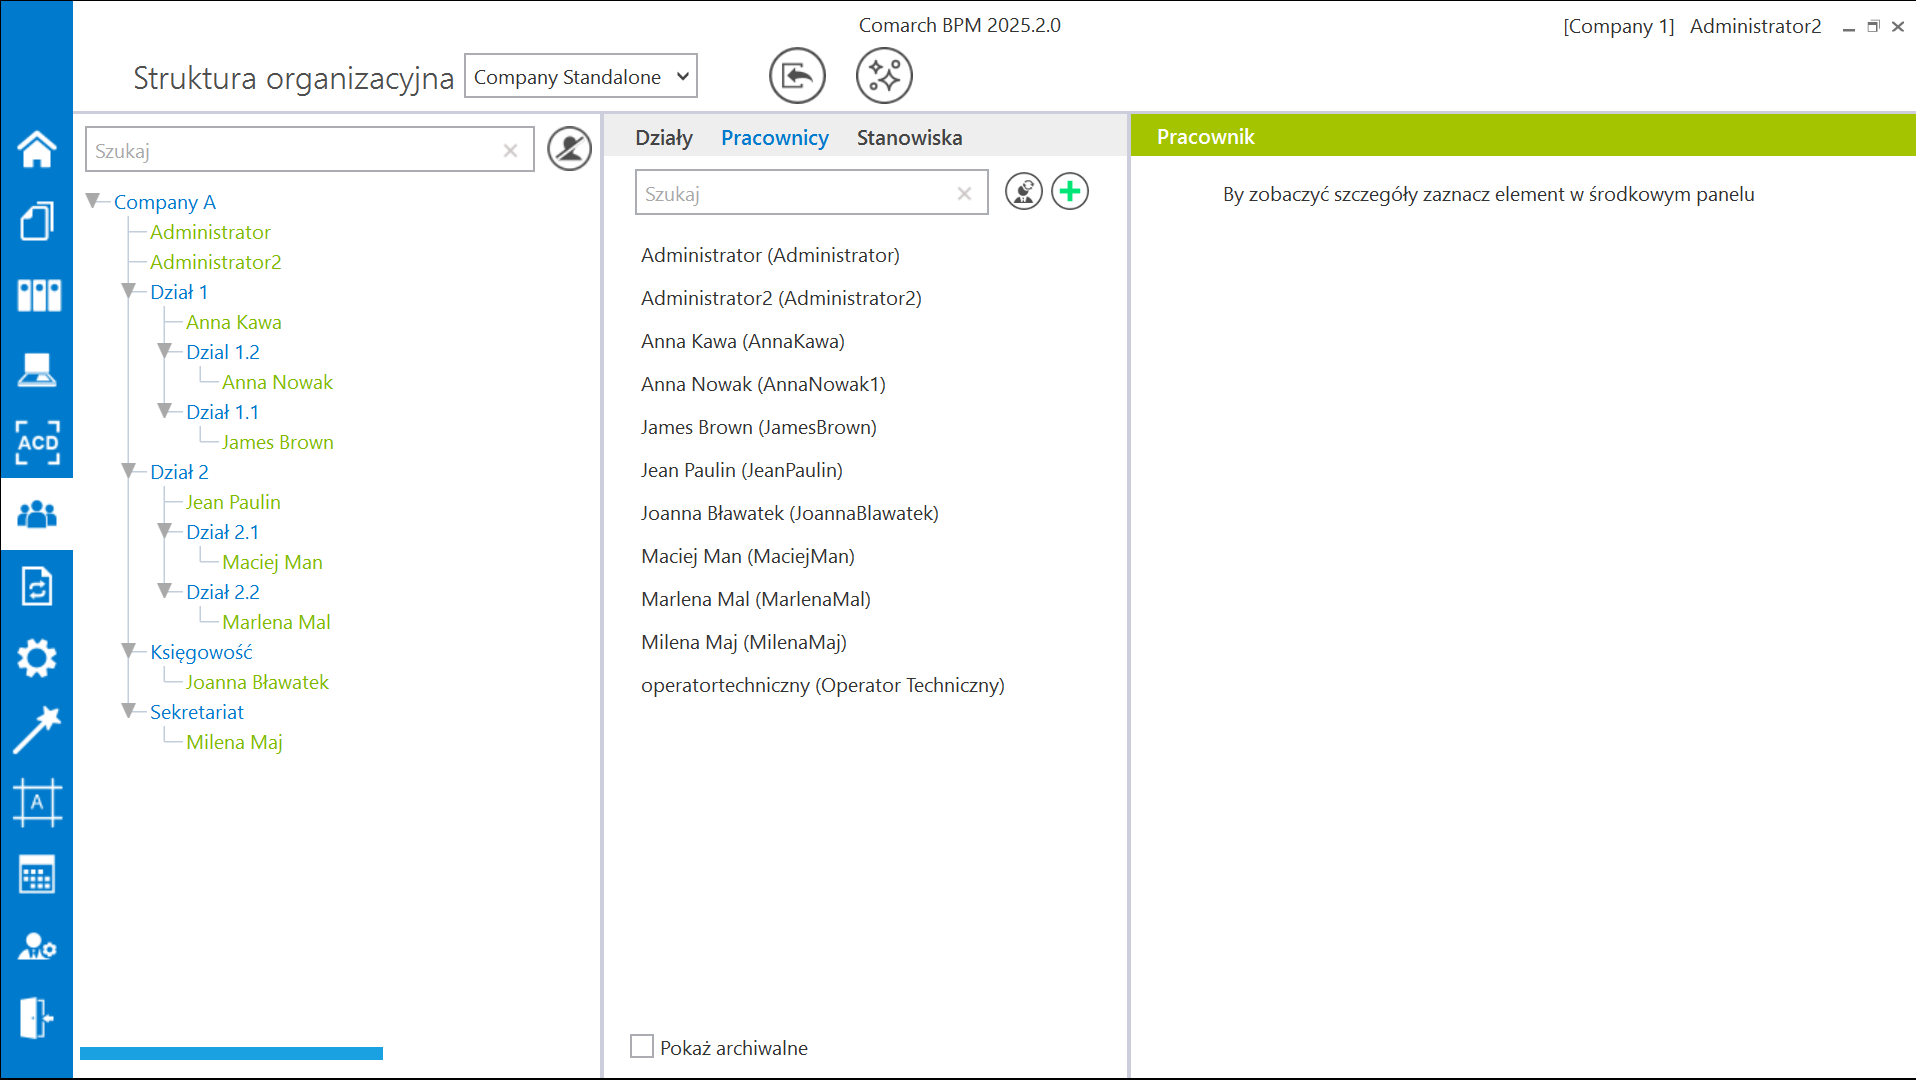Screen dimensions: 1916x1080
Task: Select Maciej Man in the tree
Action: coord(272,562)
